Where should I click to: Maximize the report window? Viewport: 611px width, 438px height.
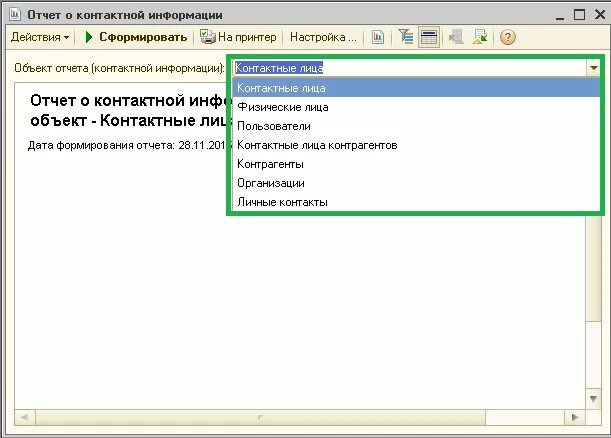pyautogui.click(x=579, y=15)
